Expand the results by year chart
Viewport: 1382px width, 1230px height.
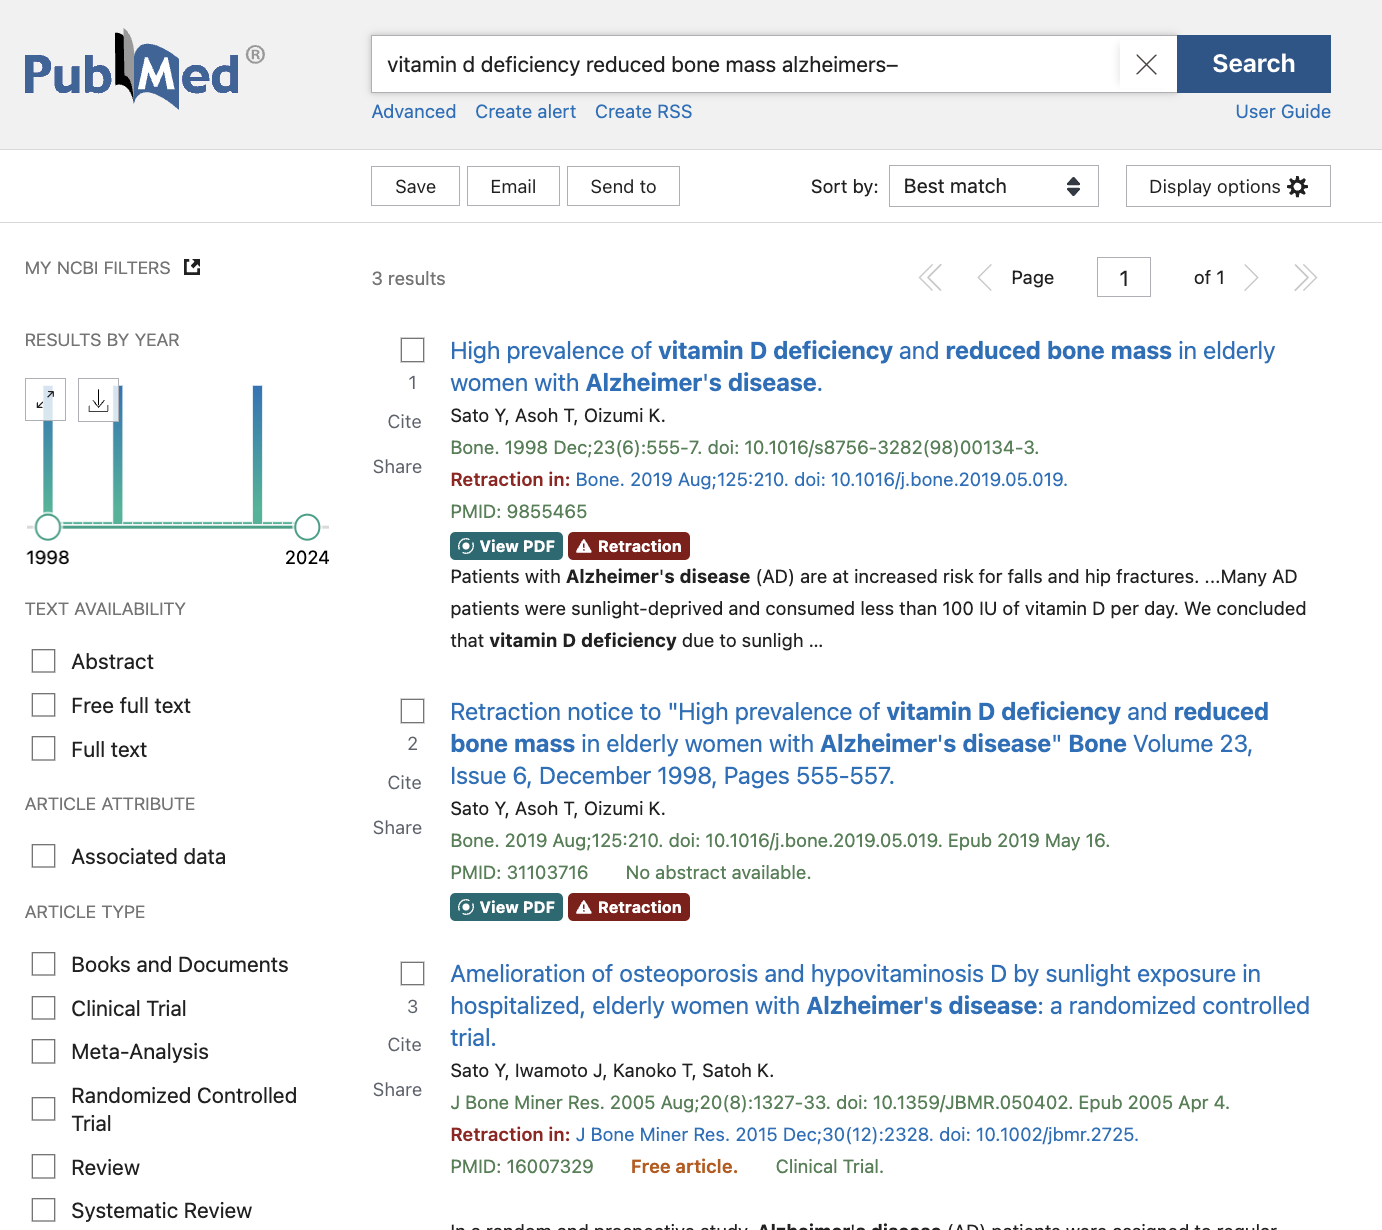tap(45, 400)
